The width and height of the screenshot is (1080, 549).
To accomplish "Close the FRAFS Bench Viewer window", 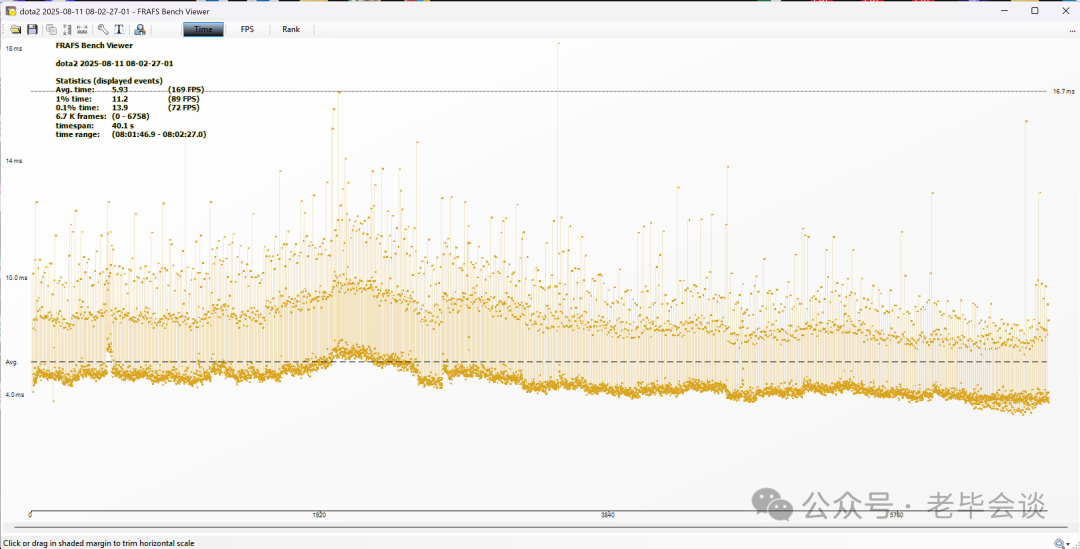I will (1065, 11).
